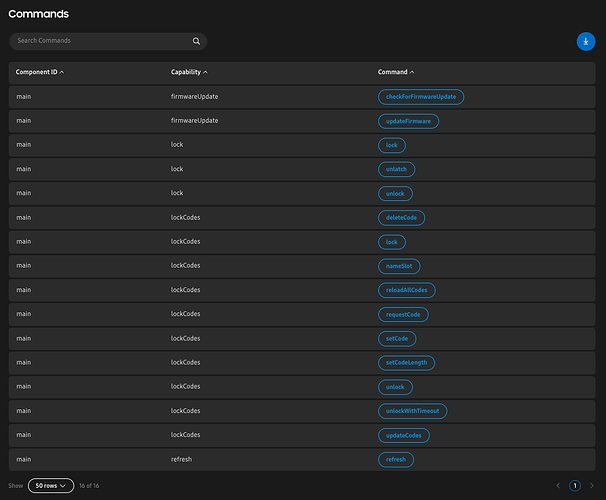
Task: Click the setCode command
Action: (x=397, y=339)
